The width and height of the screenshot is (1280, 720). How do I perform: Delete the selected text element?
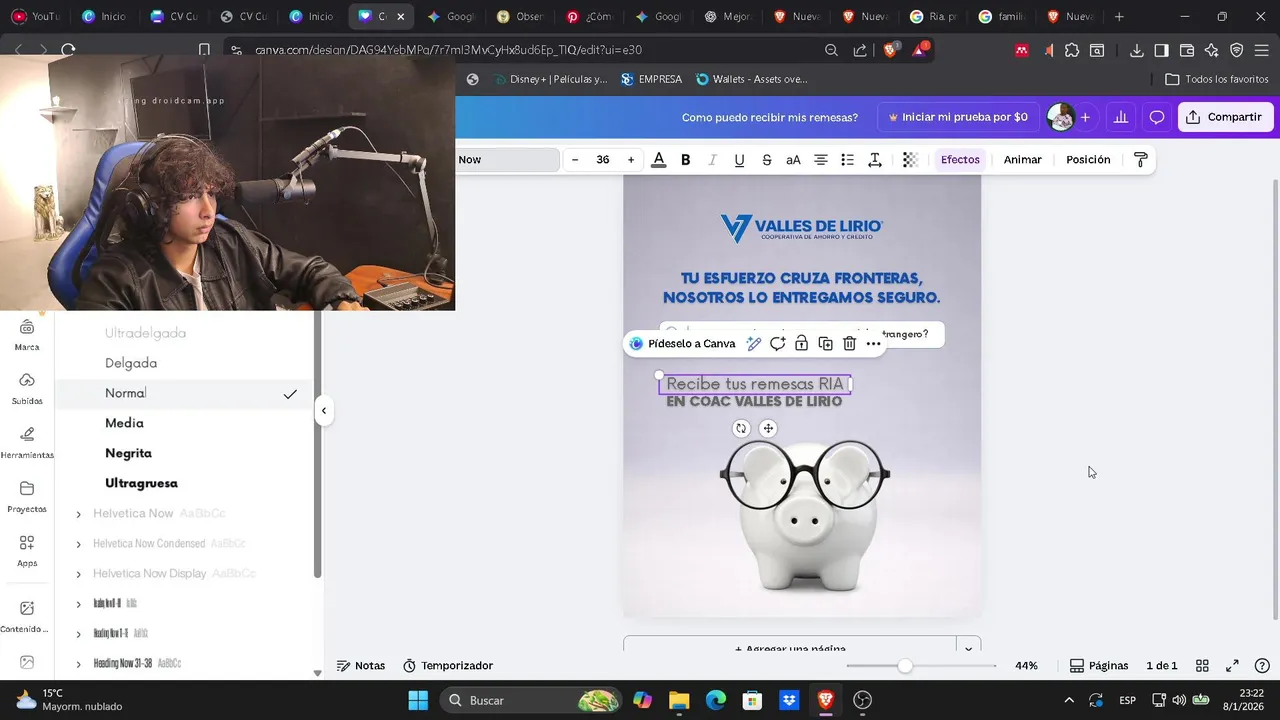pyautogui.click(x=849, y=343)
